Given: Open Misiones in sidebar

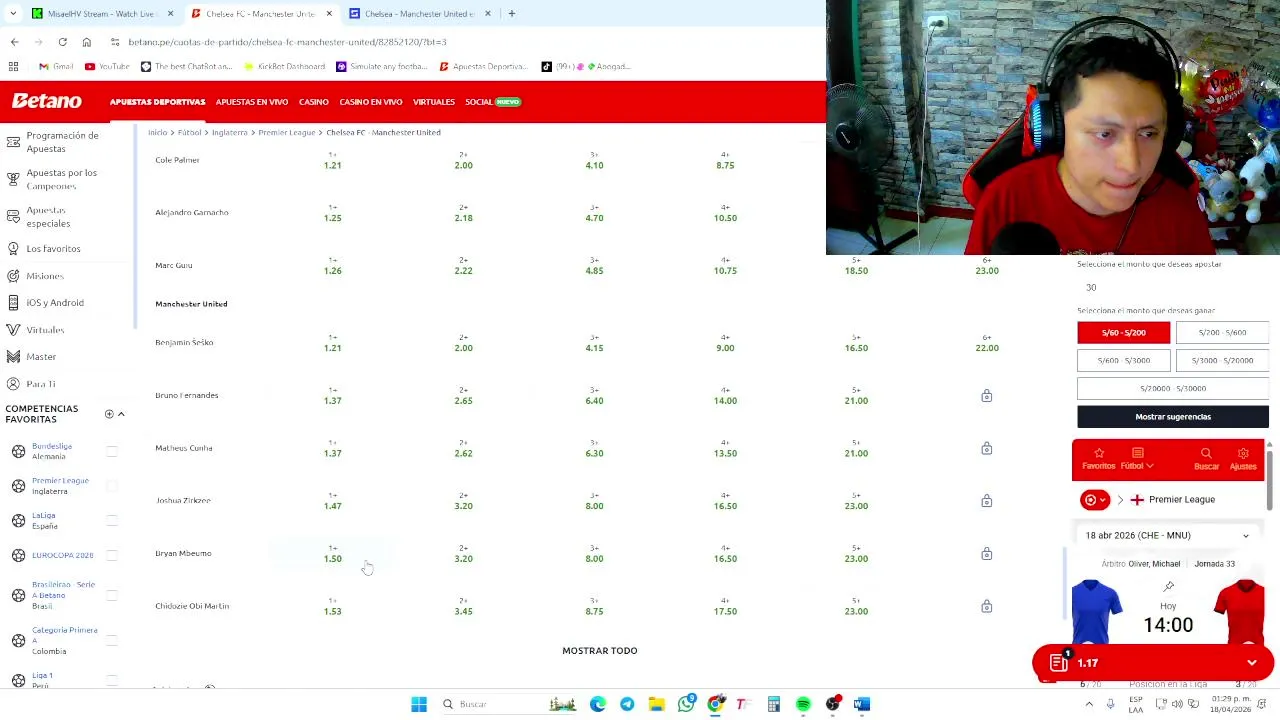Looking at the screenshot, I should tap(45, 276).
